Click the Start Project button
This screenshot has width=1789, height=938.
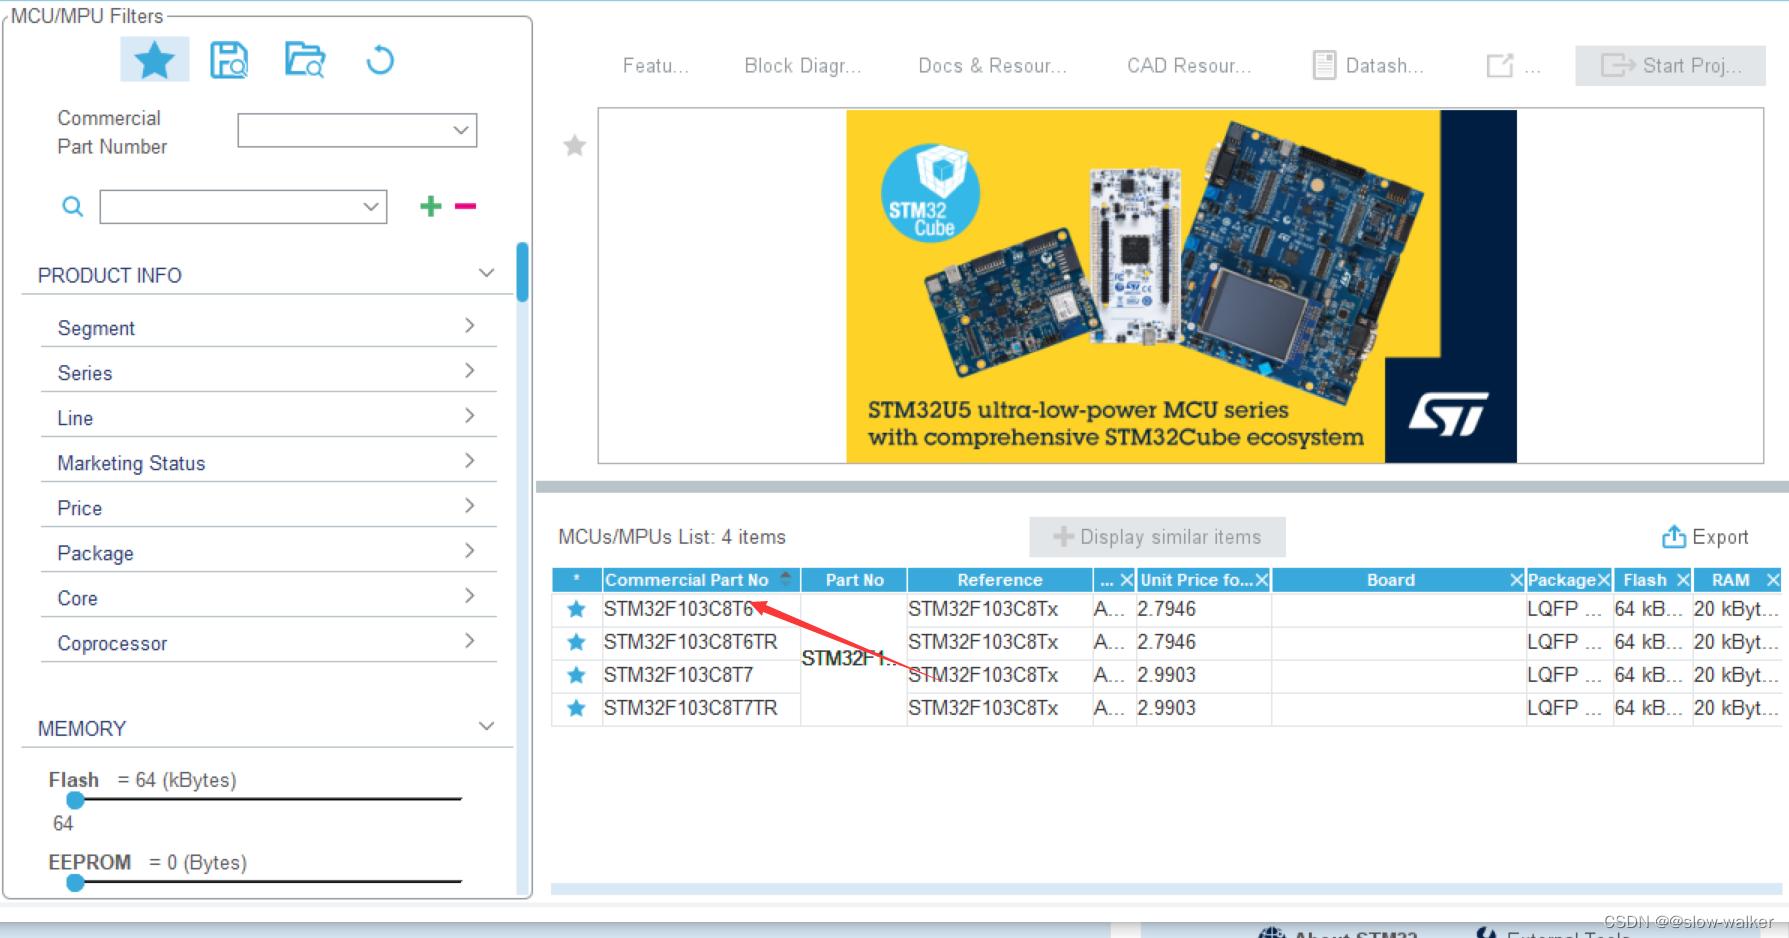(x=1669, y=65)
